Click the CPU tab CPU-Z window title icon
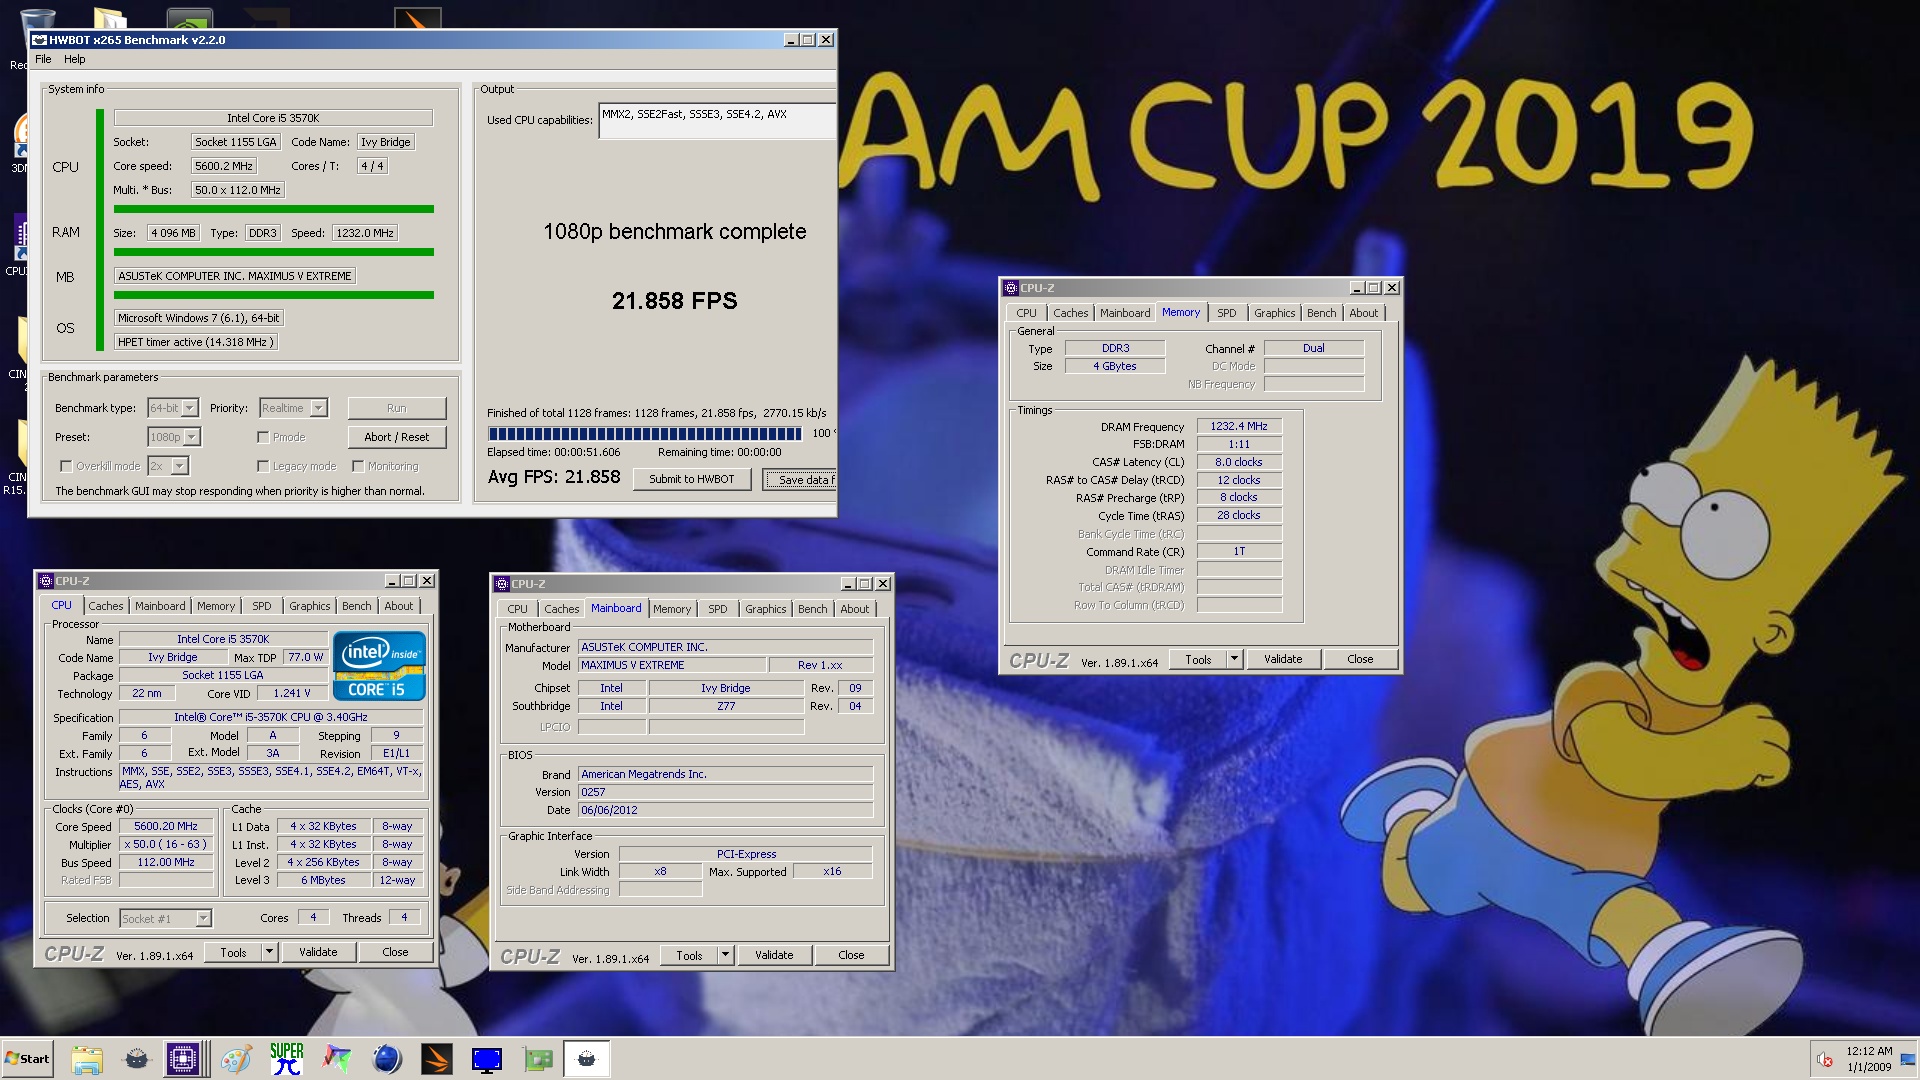Image resolution: width=1920 pixels, height=1080 pixels. [45, 581]
